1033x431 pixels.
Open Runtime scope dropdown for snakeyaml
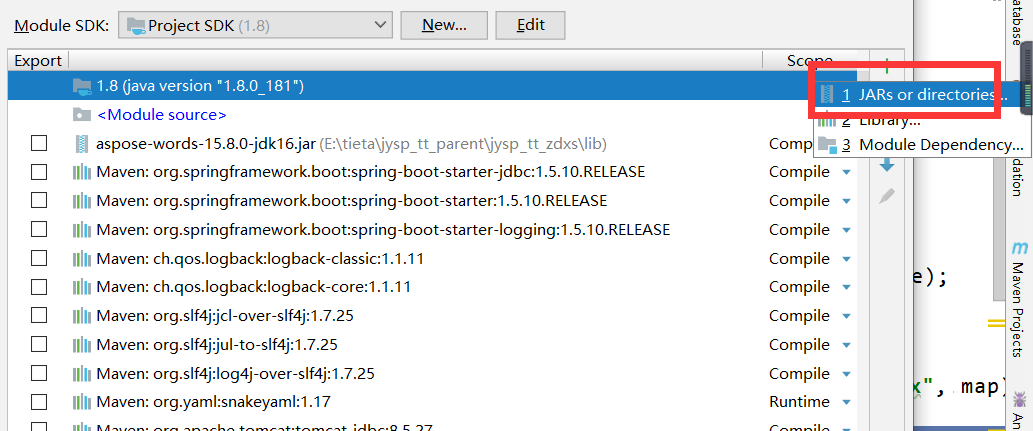click(x=847, y=403)
